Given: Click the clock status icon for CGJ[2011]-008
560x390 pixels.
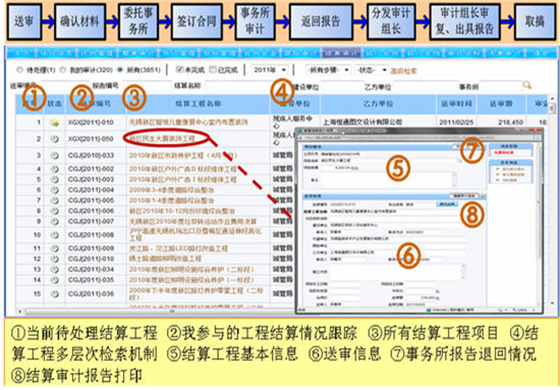Looking at the screenshot, I should 54,235.
